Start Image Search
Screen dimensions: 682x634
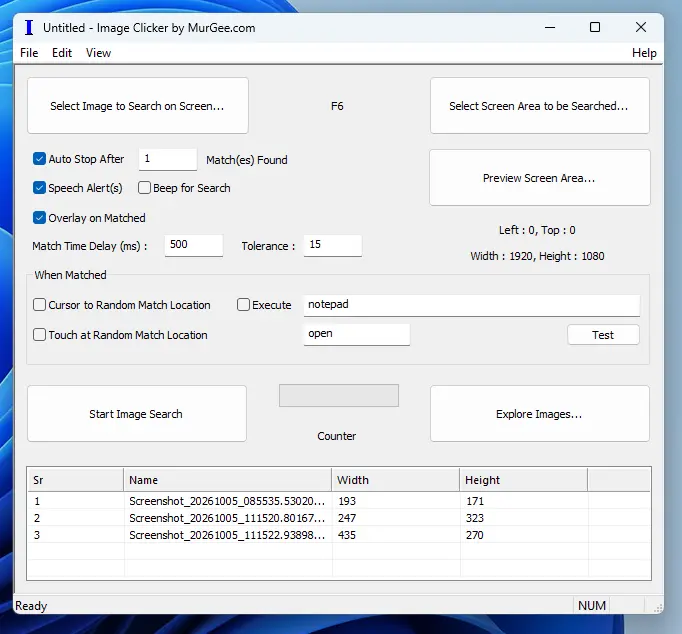[137, 414]
